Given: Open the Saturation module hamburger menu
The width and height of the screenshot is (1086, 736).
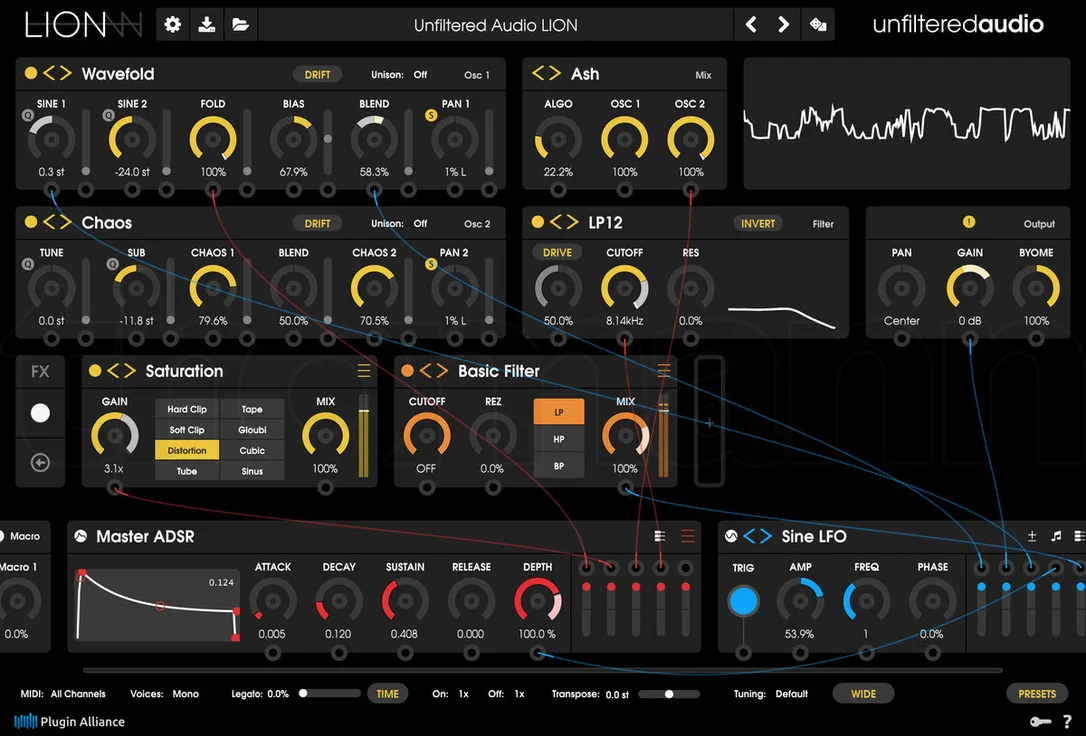Looking at the screenshot, I should [x=364, y=370].
